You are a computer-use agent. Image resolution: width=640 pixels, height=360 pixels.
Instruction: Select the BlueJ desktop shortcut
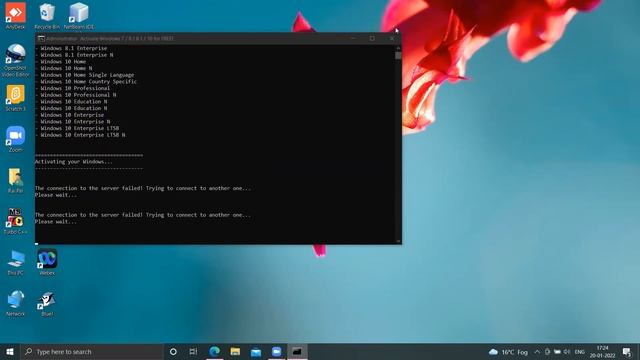47,303
